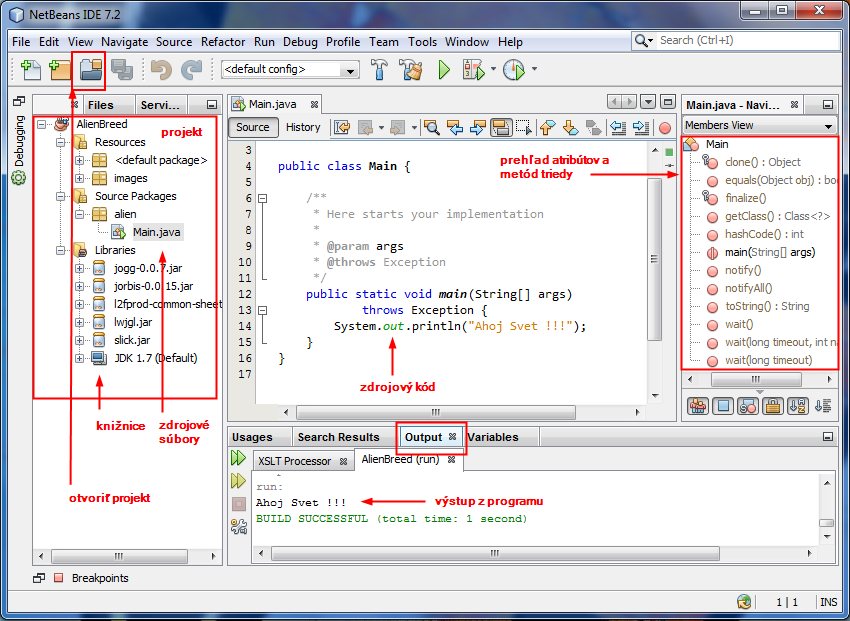Expand the JDK 1.7 (Default) node
This screenshot has width=850, height=621.
[79, 358]
